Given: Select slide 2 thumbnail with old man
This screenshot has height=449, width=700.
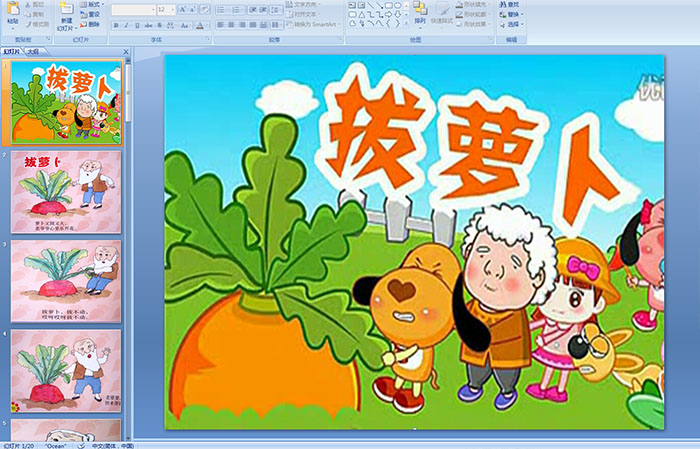Looking at the screenshot, I should (66, 192).
